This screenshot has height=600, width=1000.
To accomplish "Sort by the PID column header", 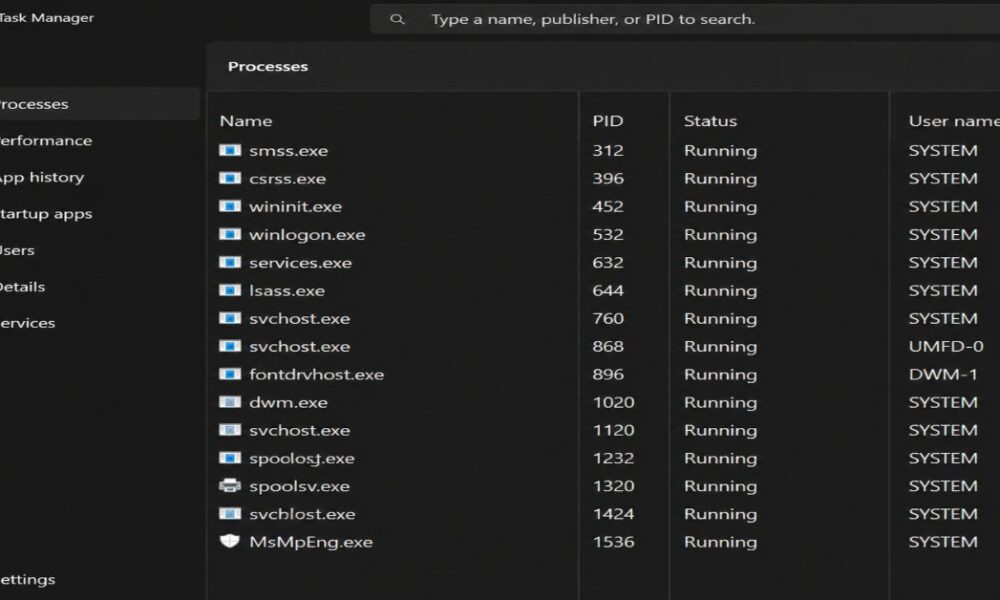I will 608,121.
